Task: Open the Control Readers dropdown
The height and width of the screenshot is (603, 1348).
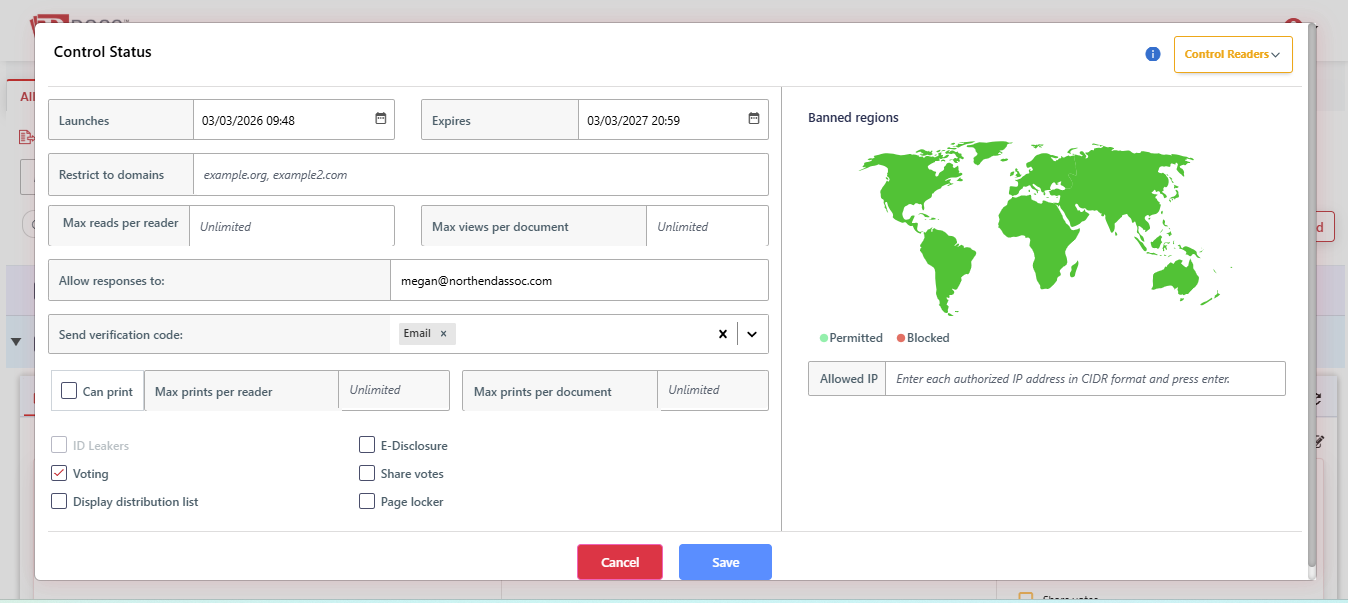Action: point(1232,55)
